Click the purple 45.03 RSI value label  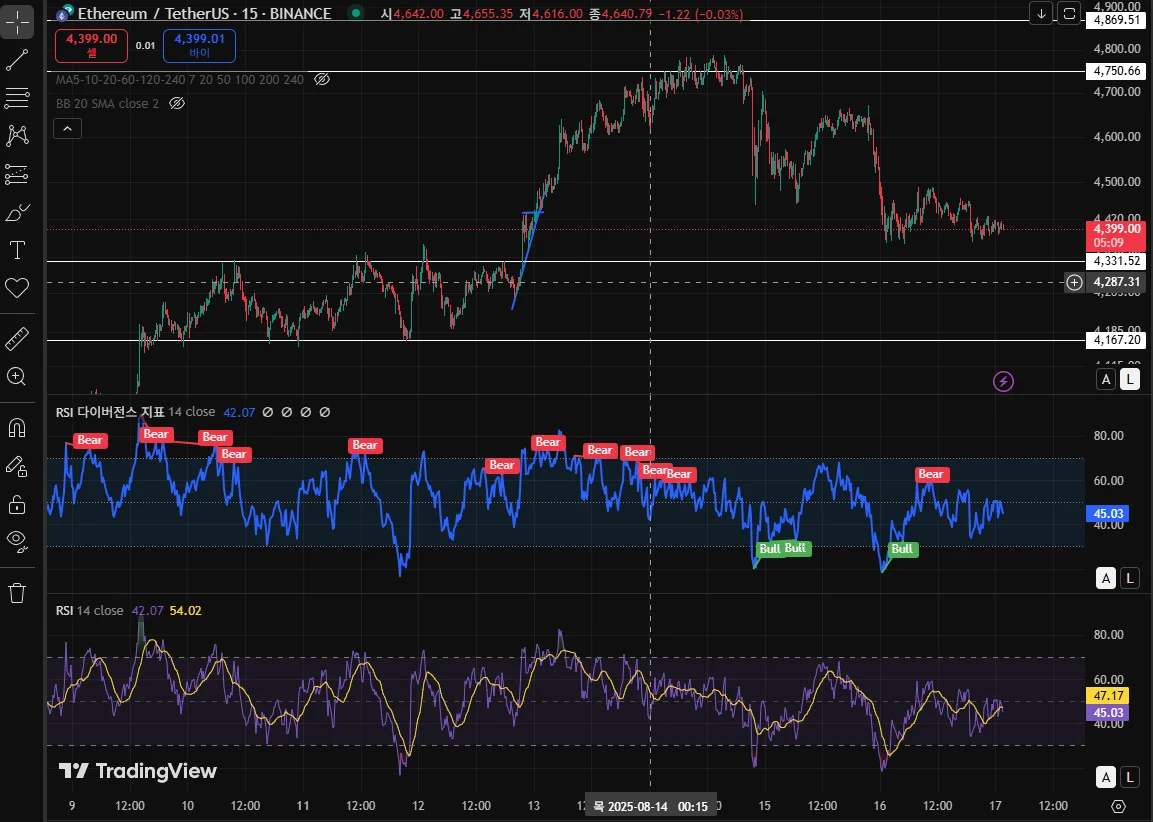pos(1108,712)
